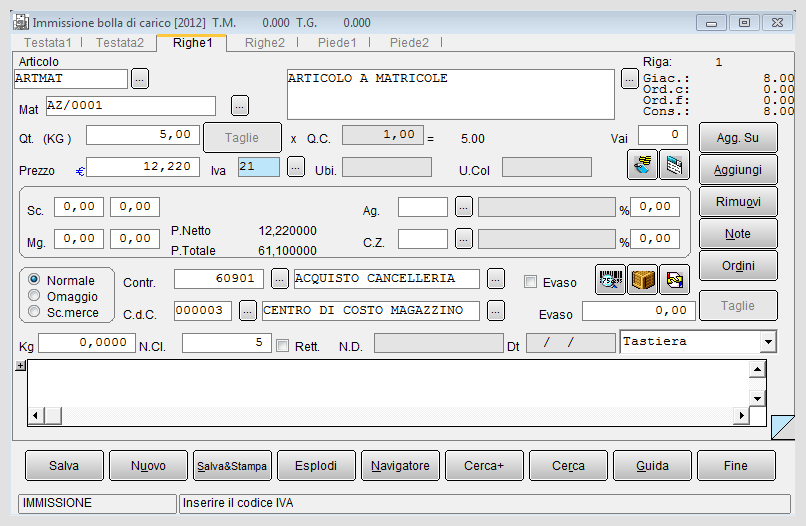This screenshot has height=526, width=806.
Task: Click the C.d.C. code field 000003
Action: click(203, 311)
